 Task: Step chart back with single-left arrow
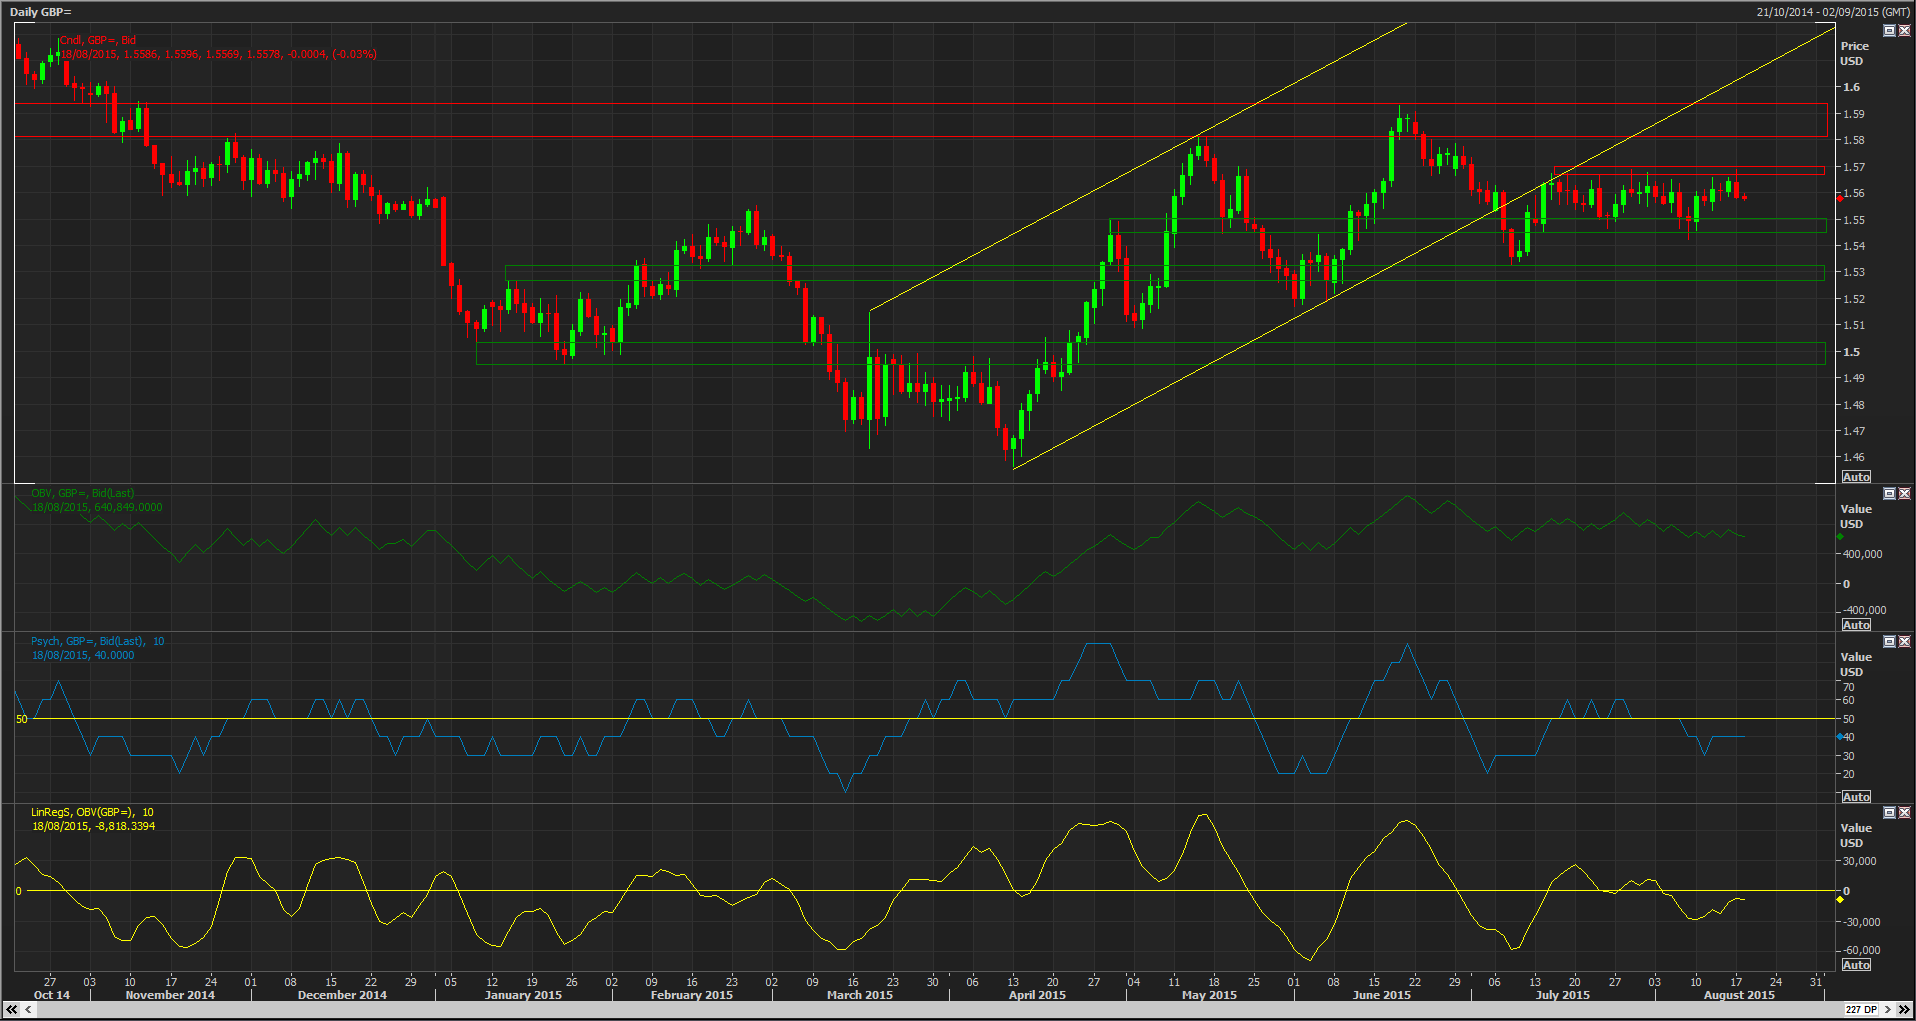pos(28,1010)
